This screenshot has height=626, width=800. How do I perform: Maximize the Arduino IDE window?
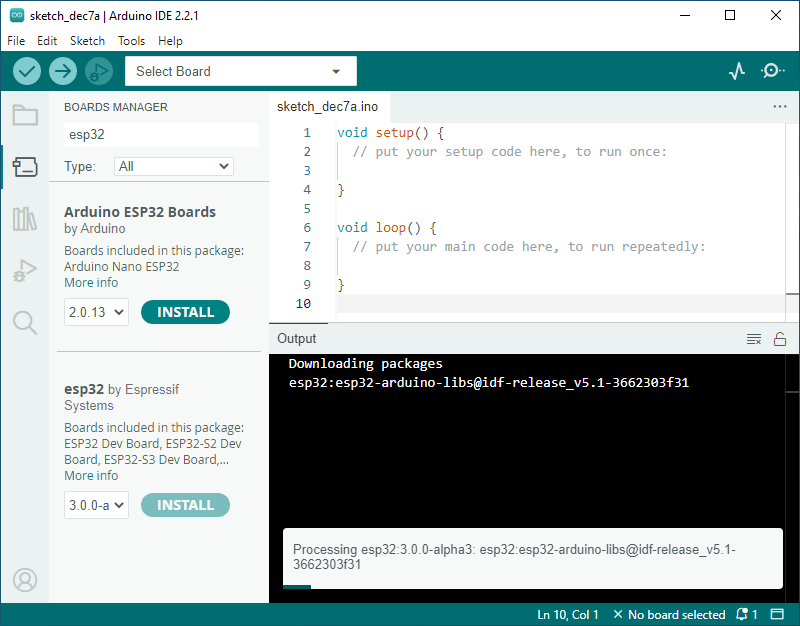[x=730, y=15]
